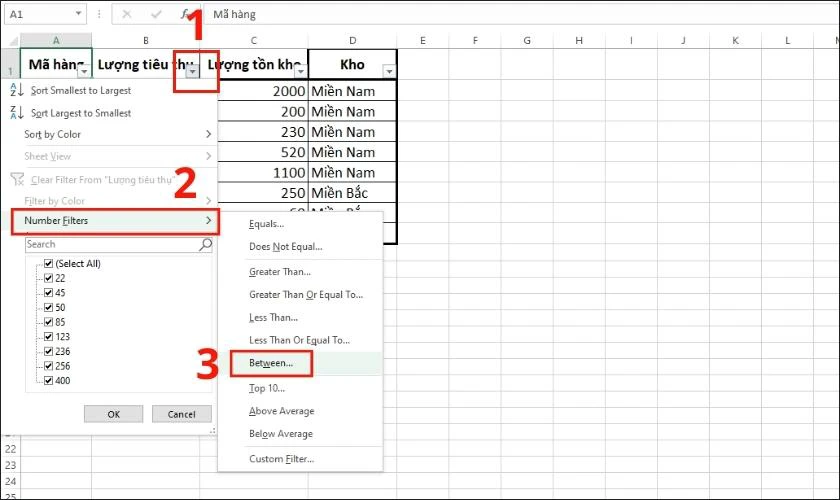Open the Lượng tiêu thụ filter dropdown
Screen dimensions: 840x500
pos(192,71)
